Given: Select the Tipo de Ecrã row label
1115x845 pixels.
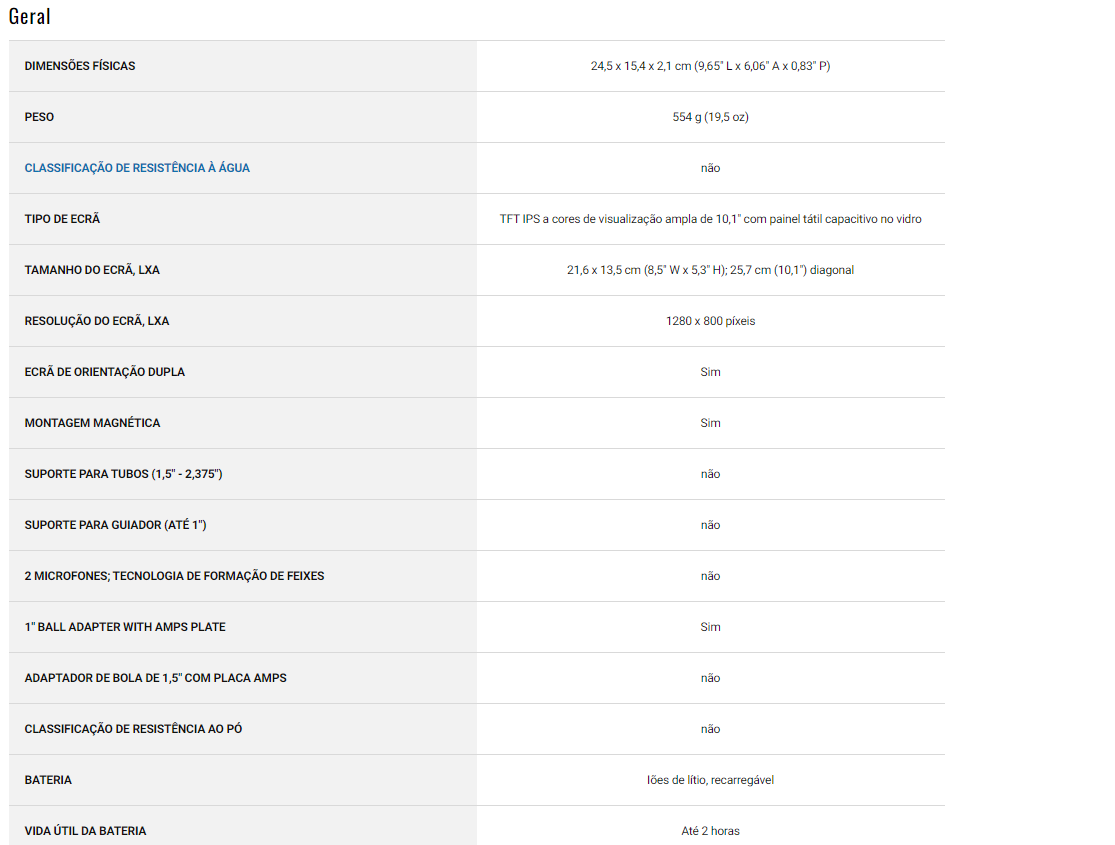Looking at the screenshot, I should pos(62,219).
